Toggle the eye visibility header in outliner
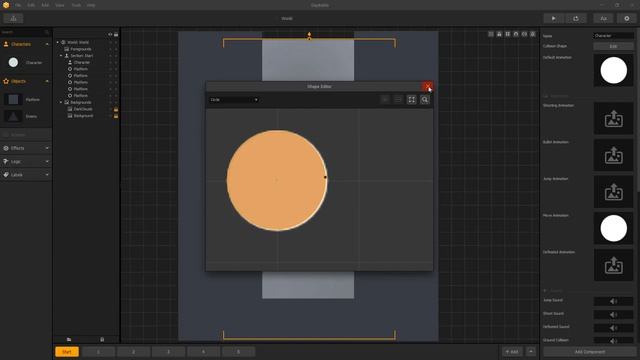Viewport: 640px width, 360px height. coord(110,34)
